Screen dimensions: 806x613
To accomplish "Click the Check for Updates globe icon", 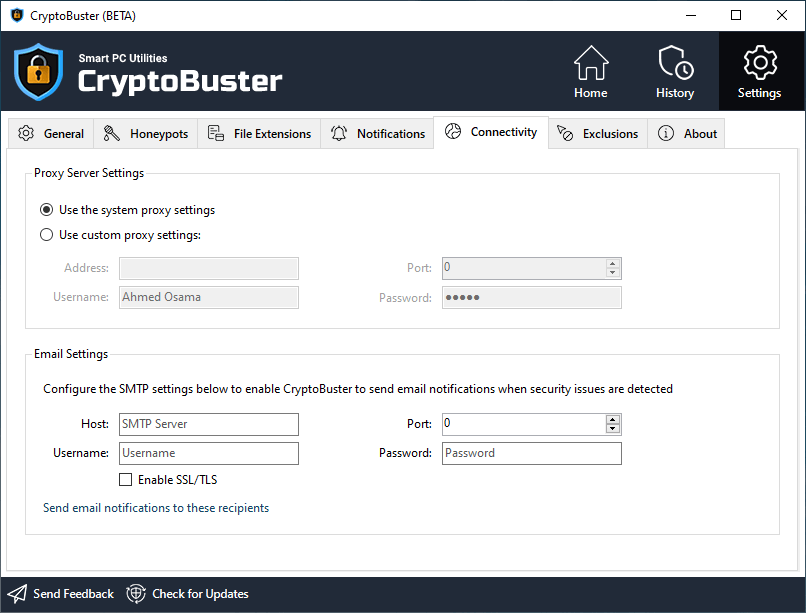I will 136,594.
